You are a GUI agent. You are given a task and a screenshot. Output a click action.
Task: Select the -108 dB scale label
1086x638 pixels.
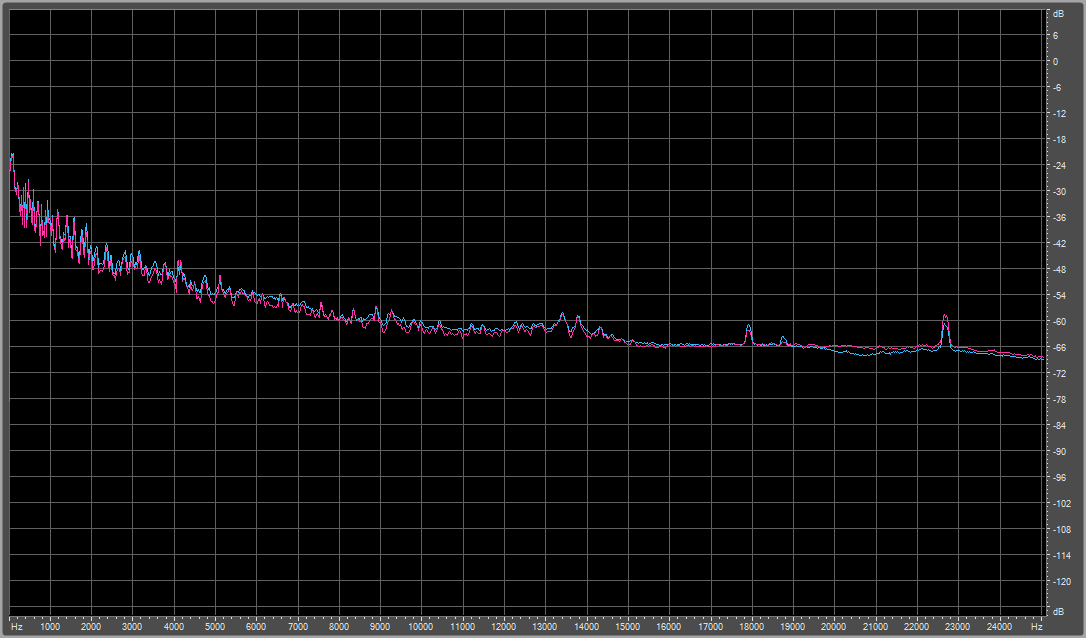coord(1061,529)
